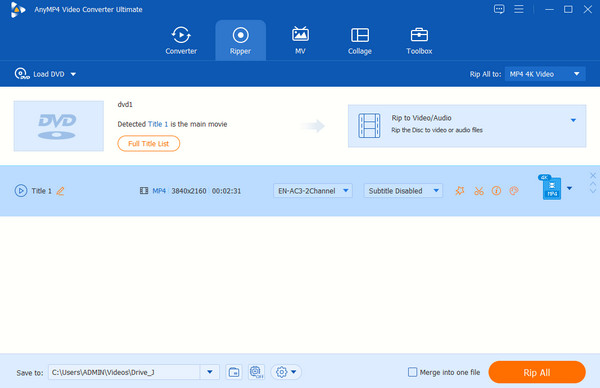Move Title 1 down with arrow
Viewport: 600px width, 388px height.
(593, 191)
